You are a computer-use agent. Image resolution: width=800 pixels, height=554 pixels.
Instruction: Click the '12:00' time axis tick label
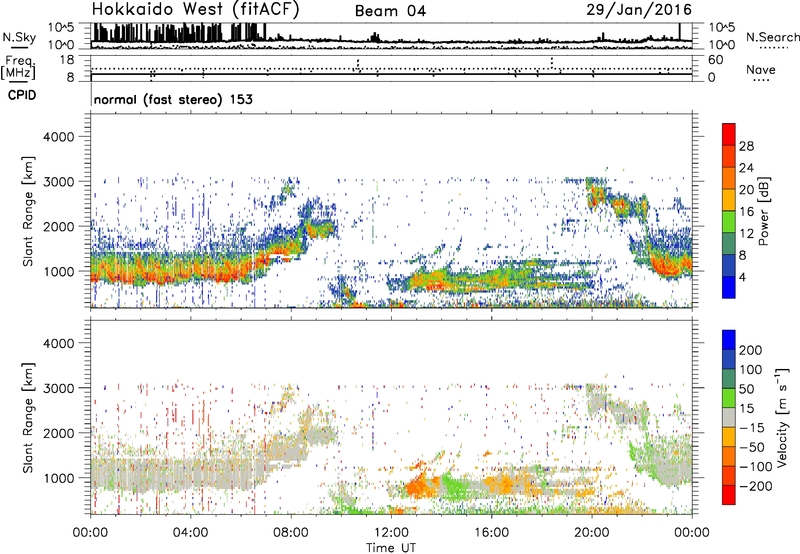tap(391, 533)
